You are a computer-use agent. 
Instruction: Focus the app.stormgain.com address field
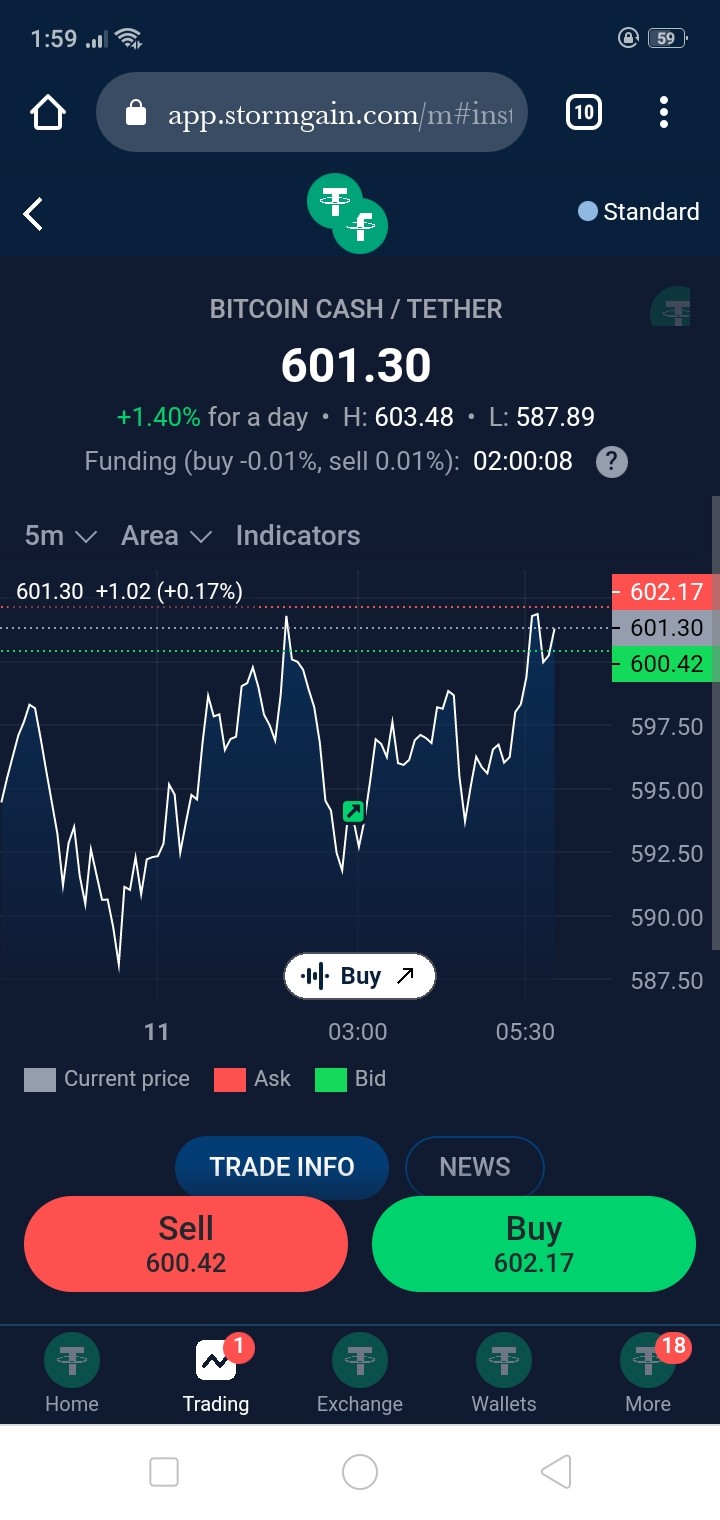pyautogui.click(x=312, y=113)
